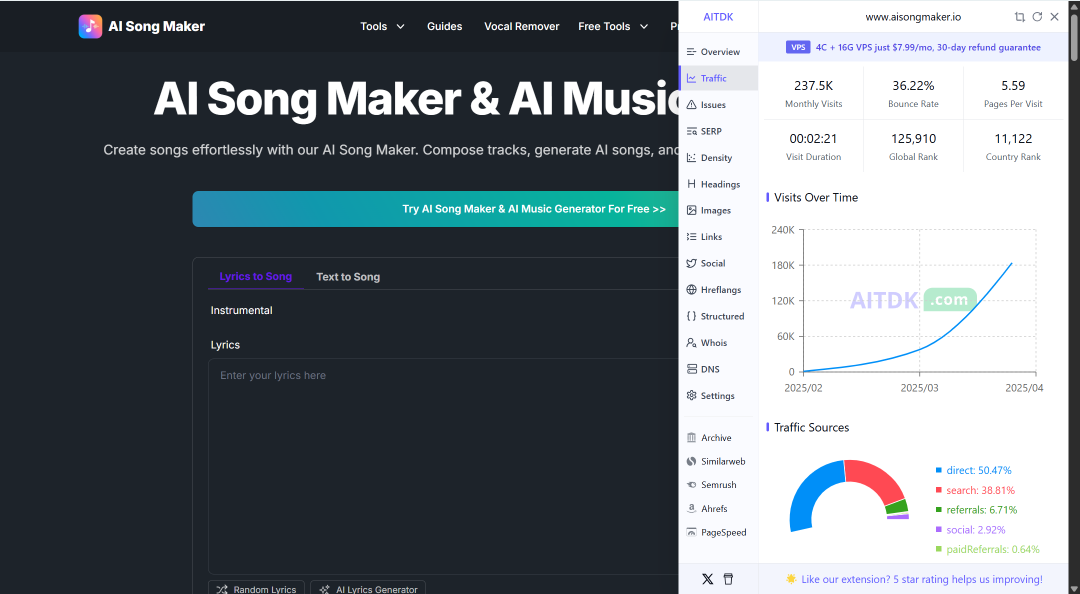The width and height of the screenshot is (1080, 594).
Task: Expand the Tools dropdown menu
Action: click(382, 26)
